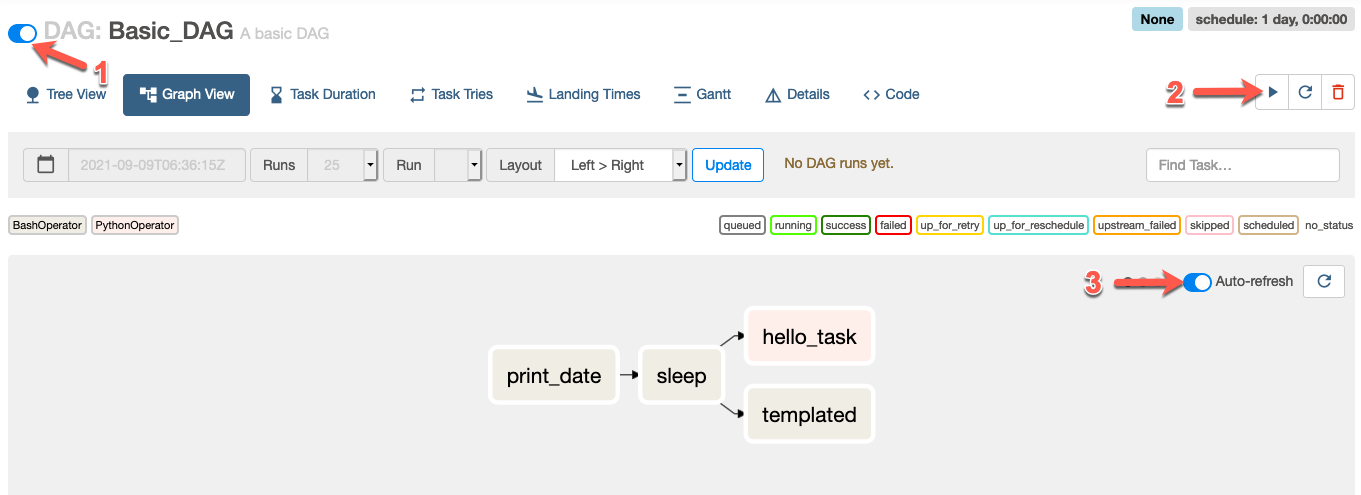The height and width of the screenshot is (495, 1361).
Task: Toggle the Basic_DAG pause/unpause switch
Action: (x=23, y=33)
